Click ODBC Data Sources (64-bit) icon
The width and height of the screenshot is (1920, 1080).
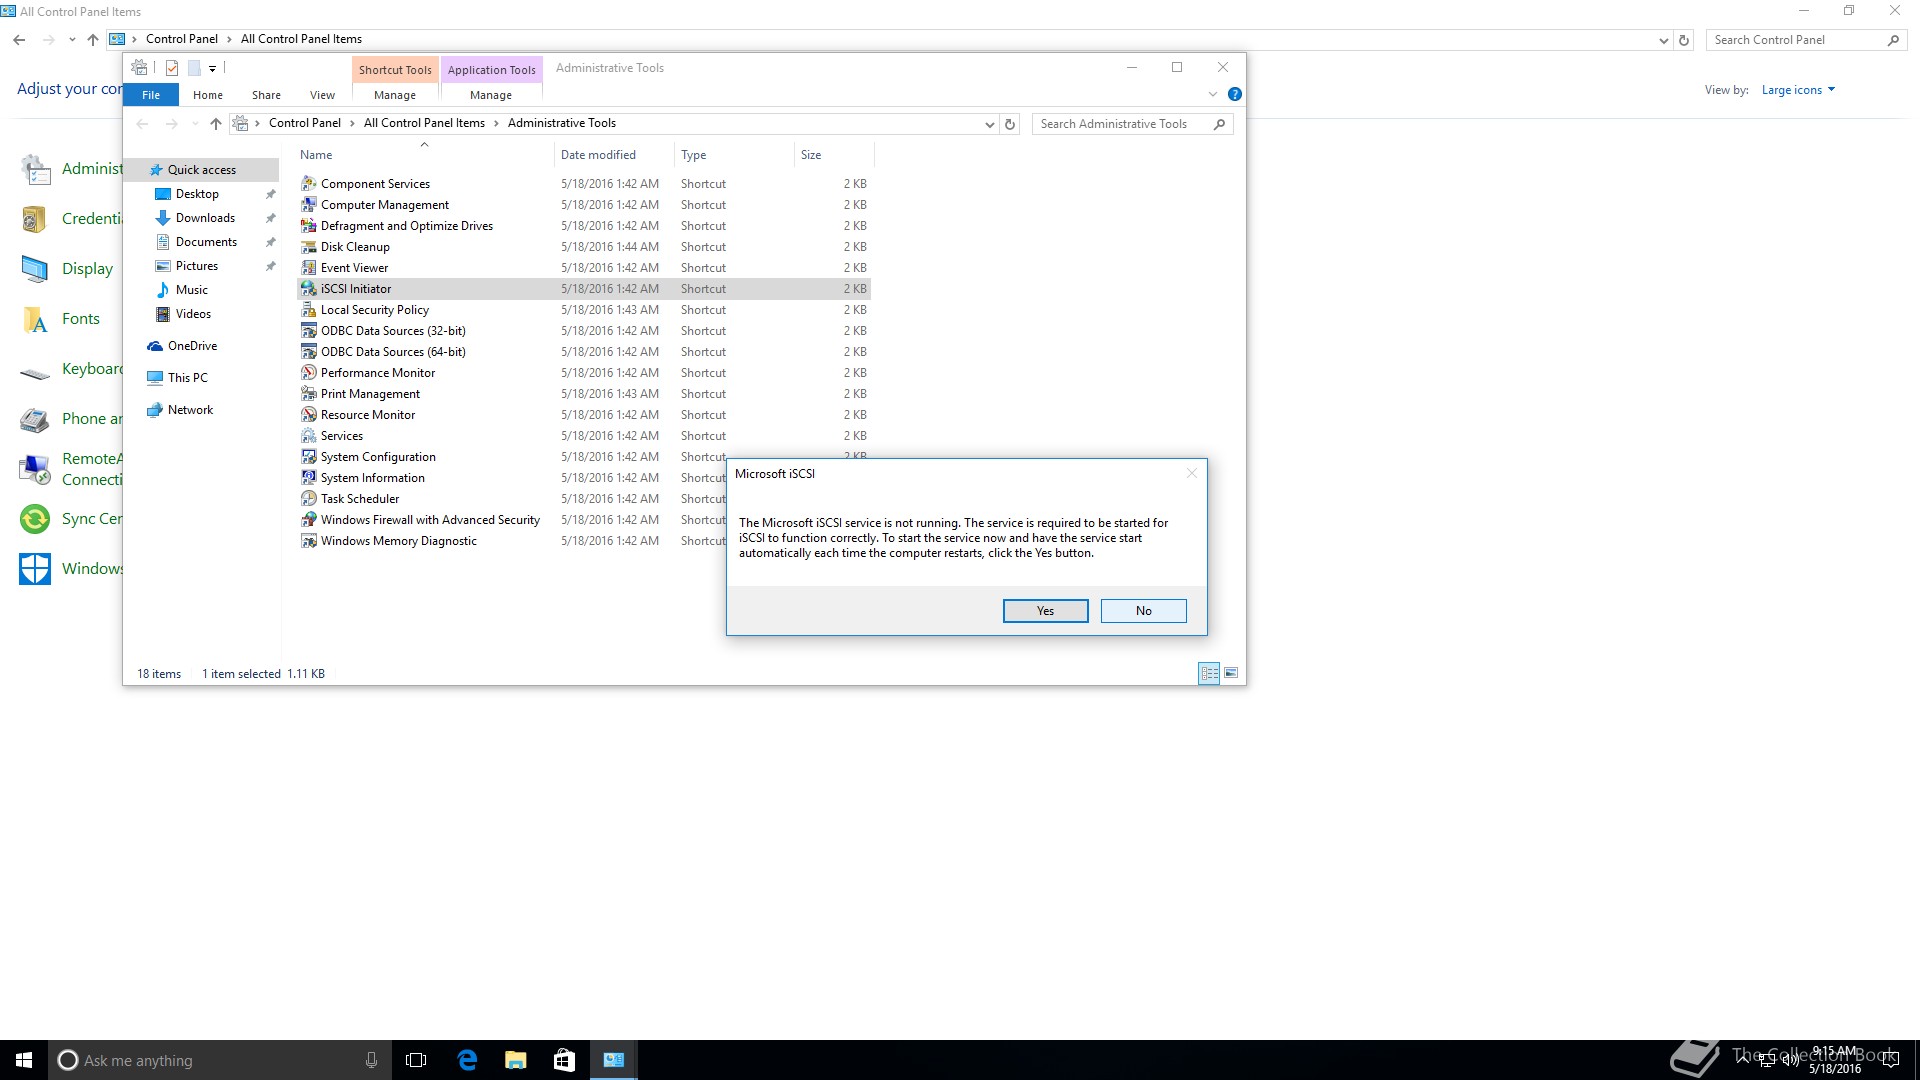tap(309, 352)
